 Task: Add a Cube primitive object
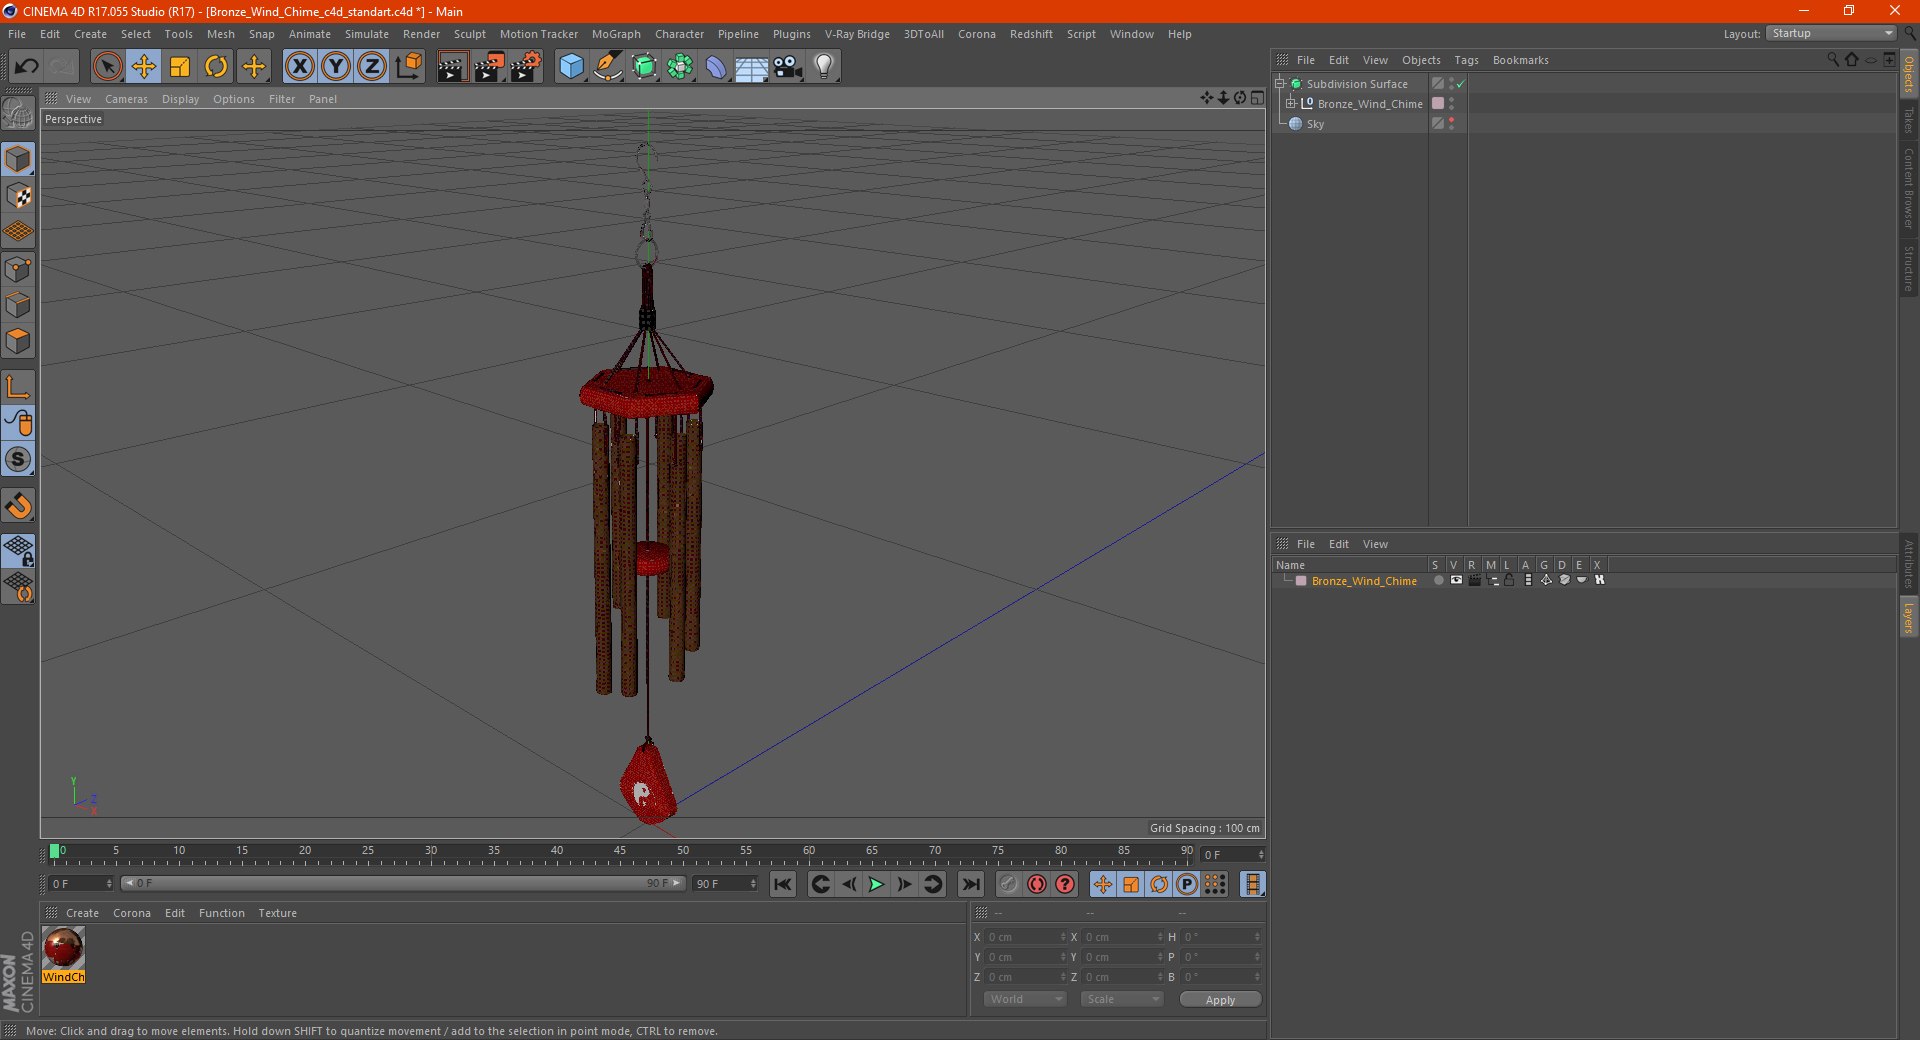pos(571,67)
